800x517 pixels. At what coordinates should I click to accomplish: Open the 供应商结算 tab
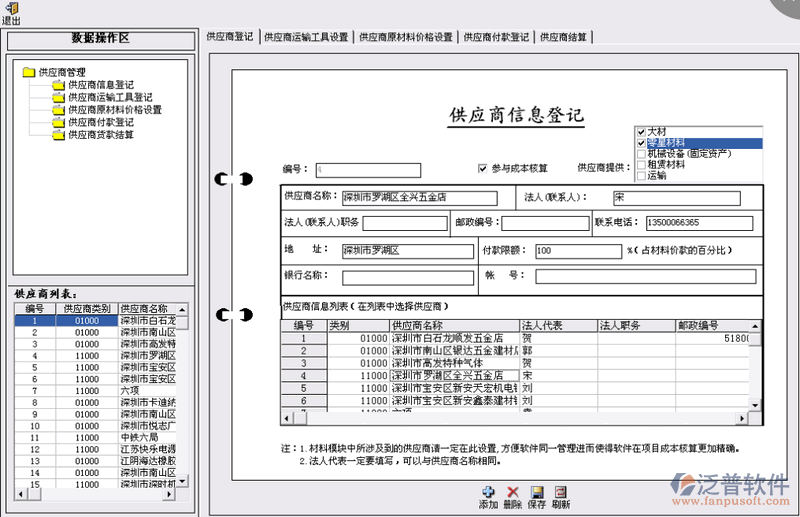564,37
